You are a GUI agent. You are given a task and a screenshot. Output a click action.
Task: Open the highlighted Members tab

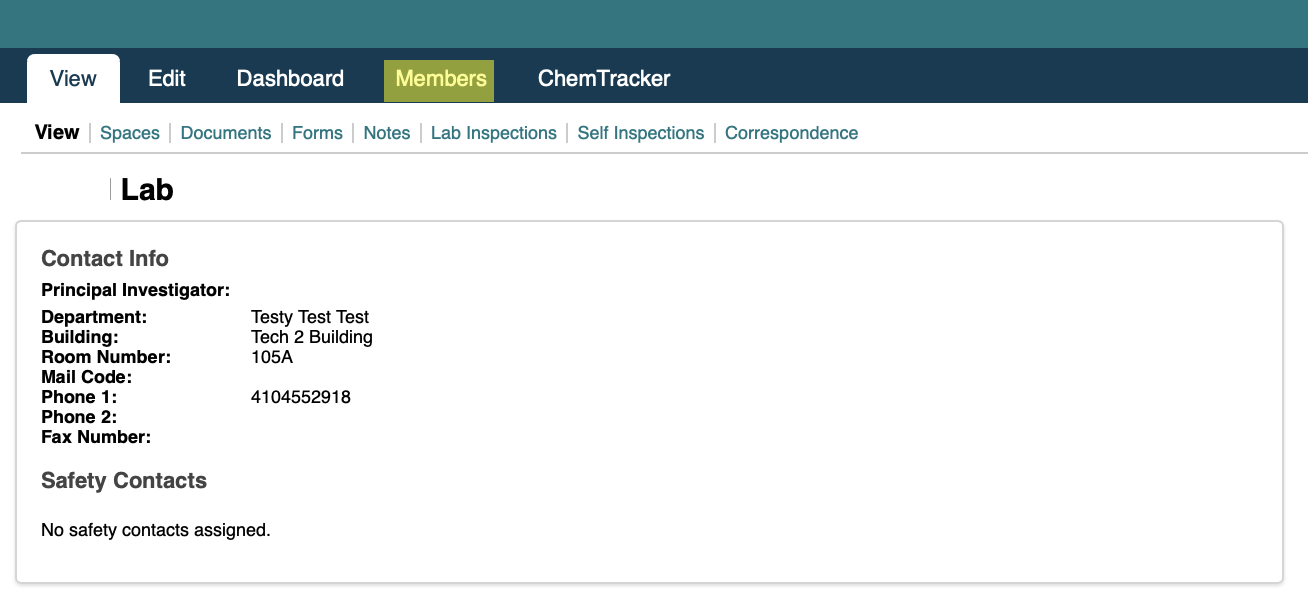pos(439,80)
